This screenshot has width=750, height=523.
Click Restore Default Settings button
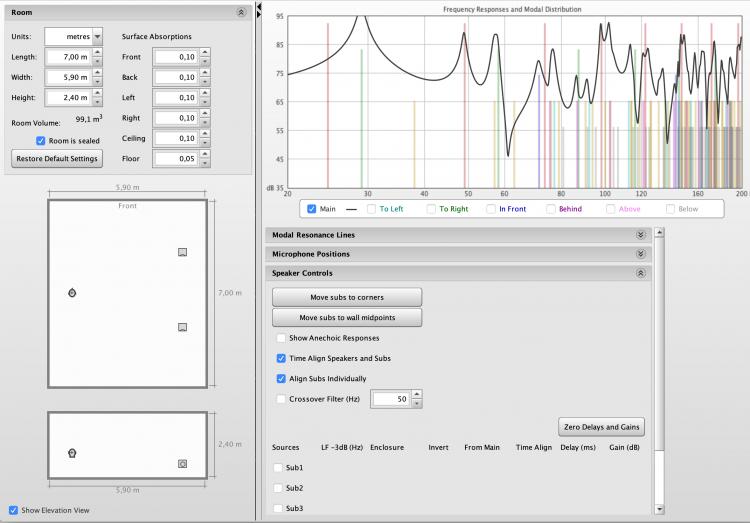57,159
